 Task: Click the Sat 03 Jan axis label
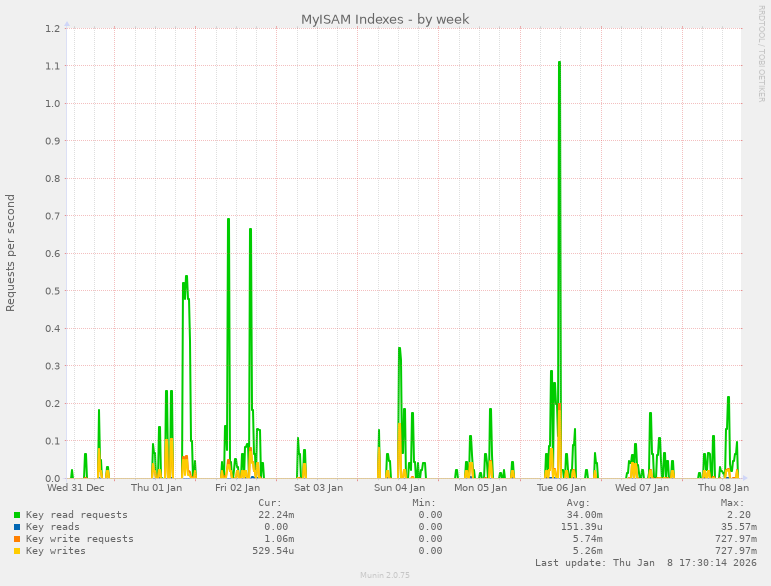[319, 488]
